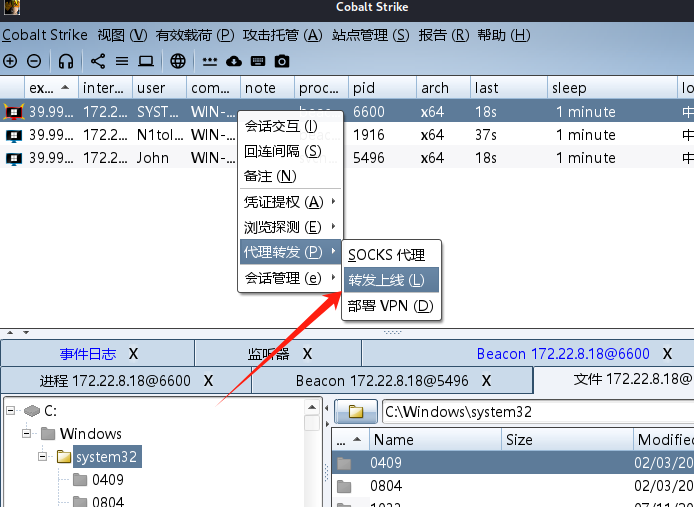The height and width of the screenshot is (507, 694).
Task: Open screenshots camera icon
Action: click(x=282, y=61)
